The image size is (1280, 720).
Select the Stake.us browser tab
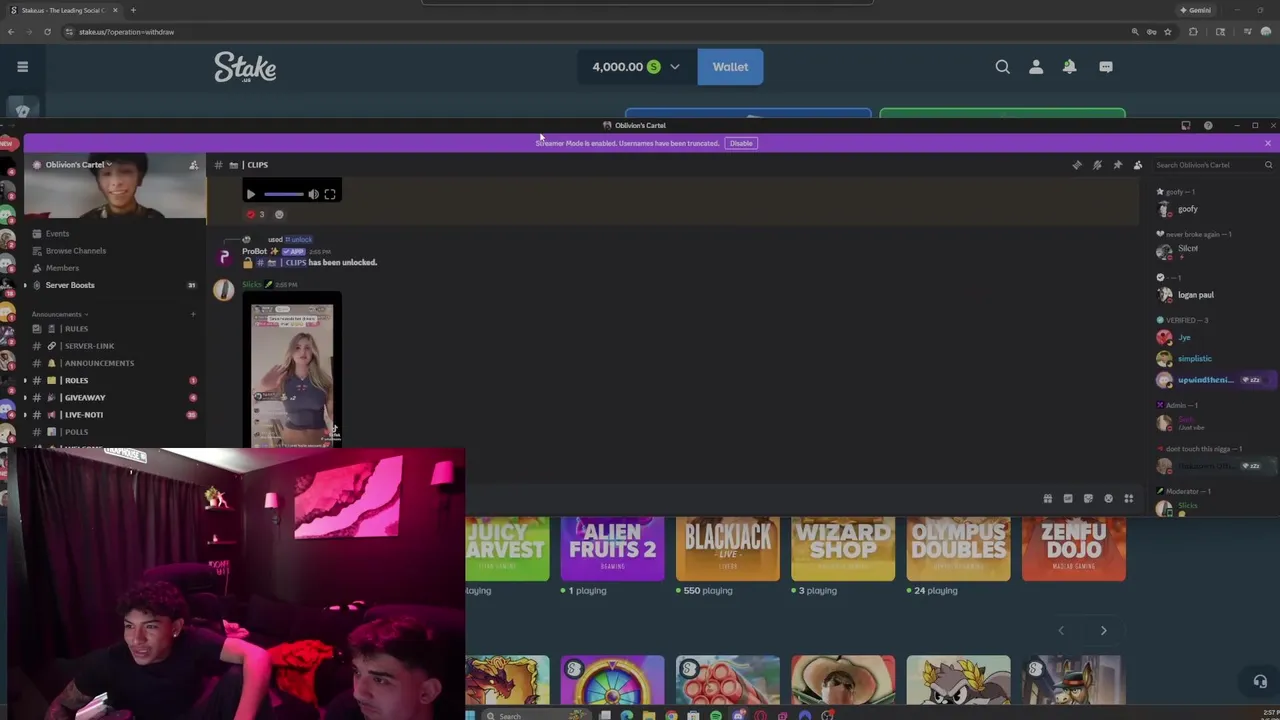[x=62, y=10]
